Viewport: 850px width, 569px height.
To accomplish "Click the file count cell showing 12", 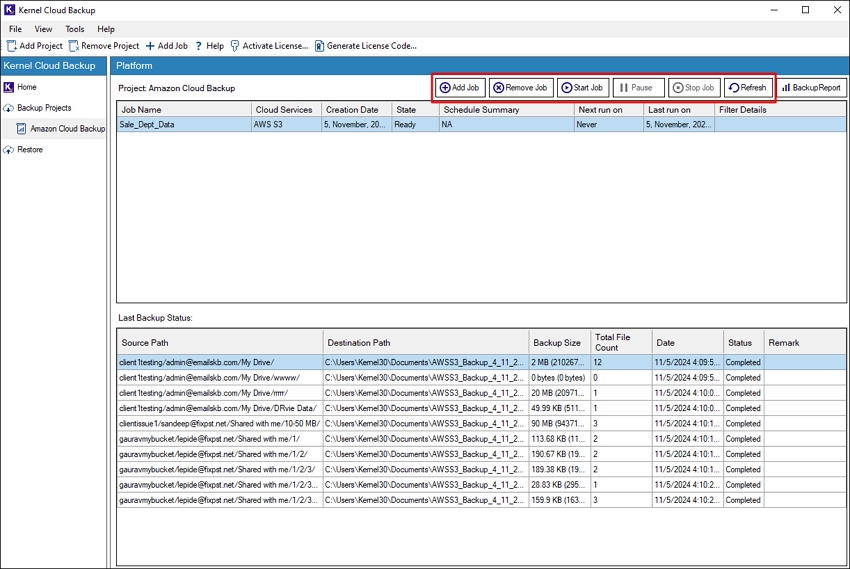I will (x=621, y=362).
